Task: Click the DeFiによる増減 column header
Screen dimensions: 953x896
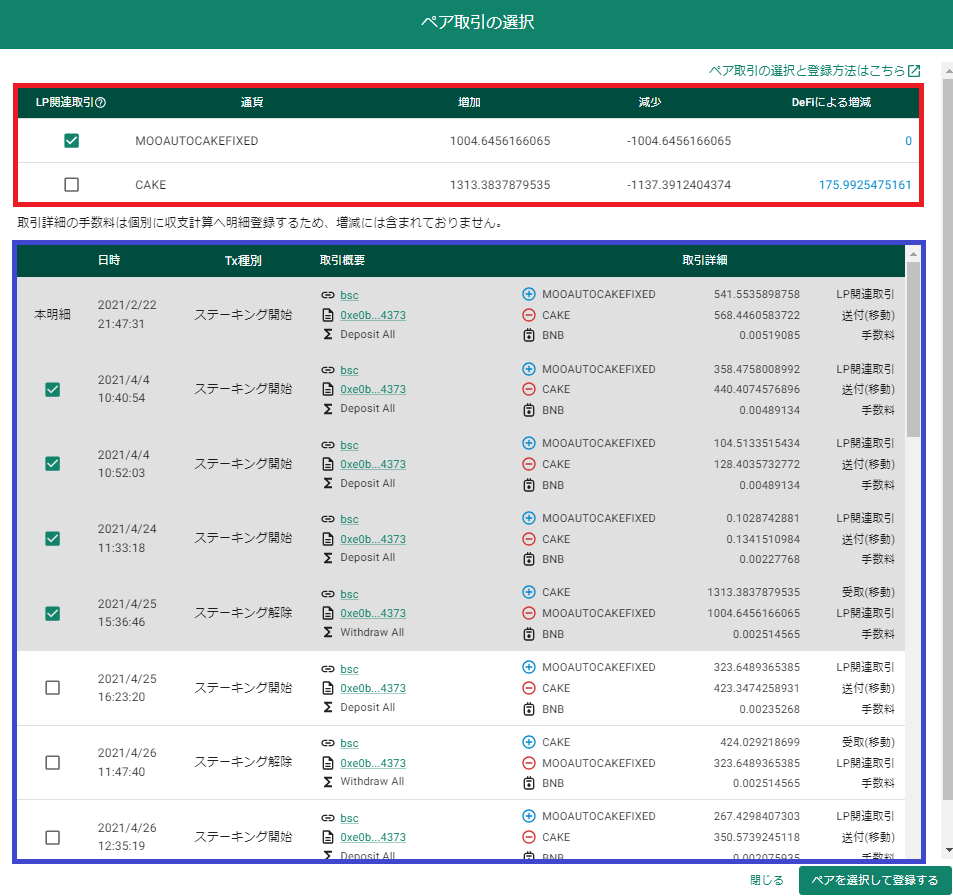Action: (831, 102)
